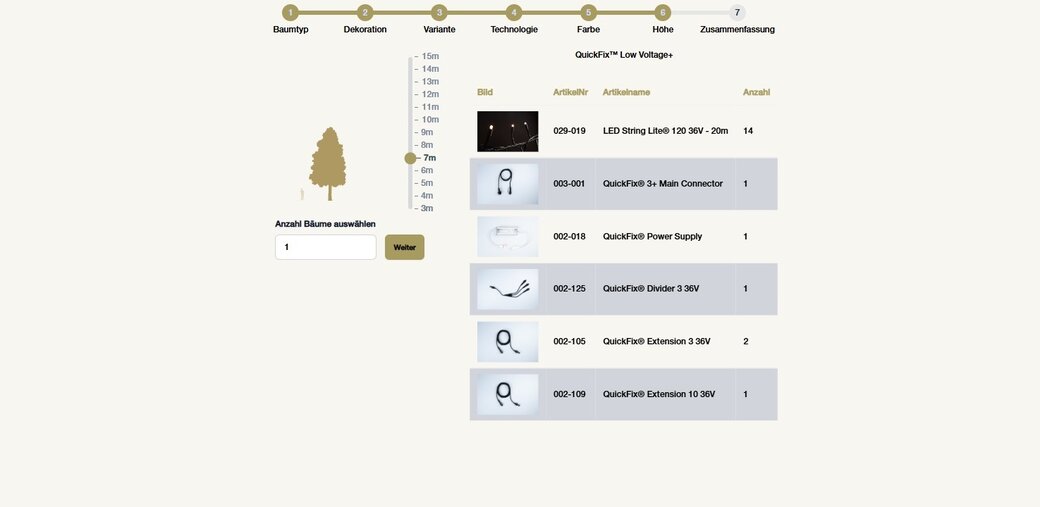Click the 7m slider handle

point(410,158)
